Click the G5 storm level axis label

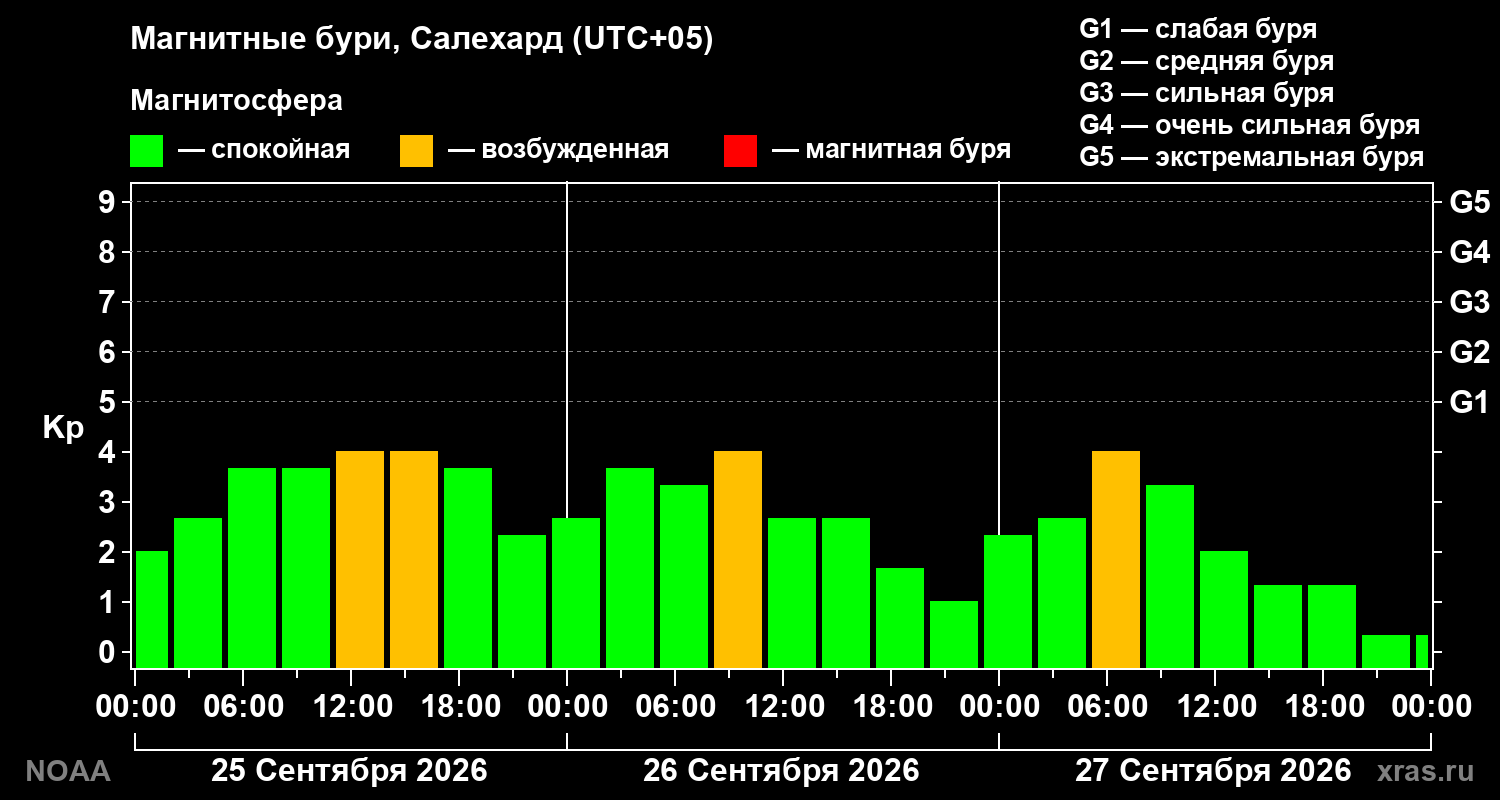pos(1469,202)
